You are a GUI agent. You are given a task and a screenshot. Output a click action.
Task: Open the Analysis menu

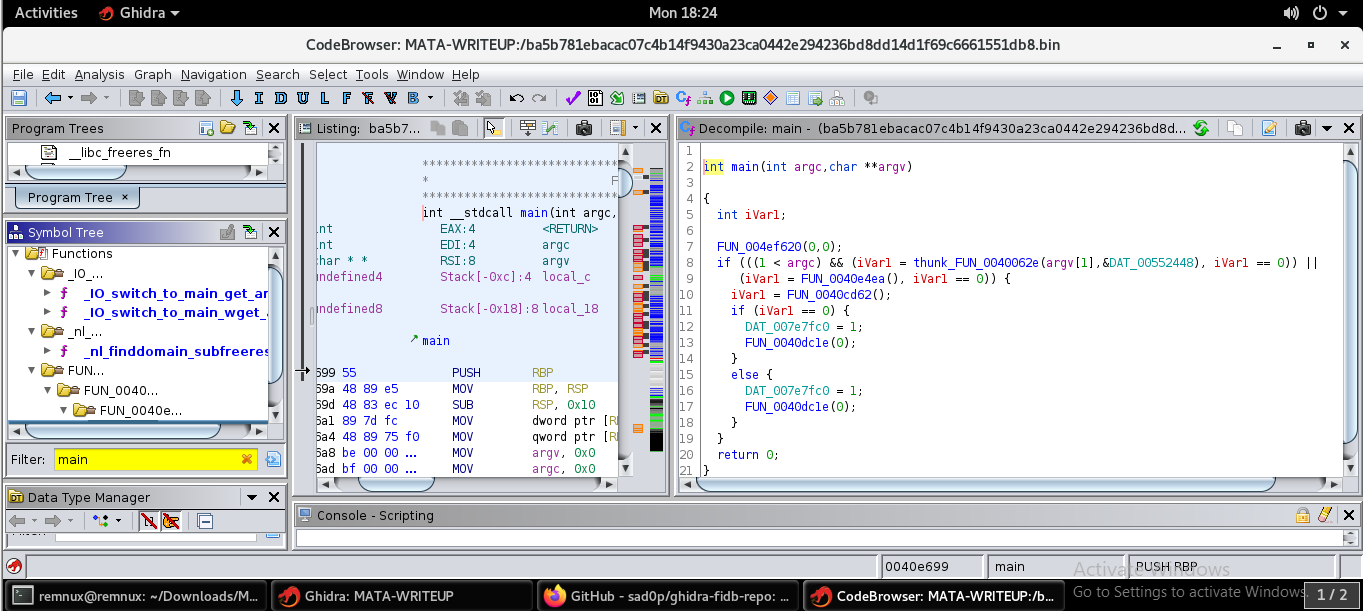point(99,74)
